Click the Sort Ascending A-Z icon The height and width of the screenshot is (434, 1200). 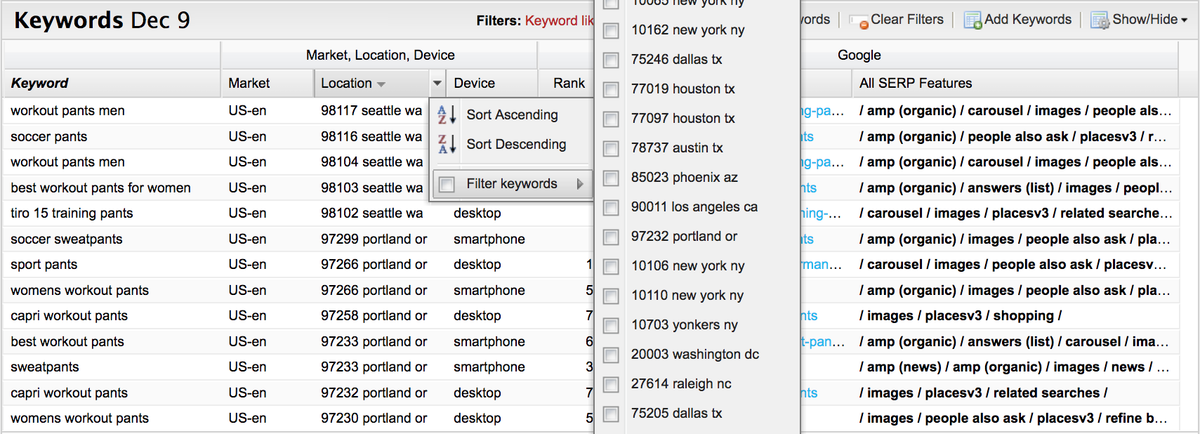pyautogui.click(x=447, y=115)
